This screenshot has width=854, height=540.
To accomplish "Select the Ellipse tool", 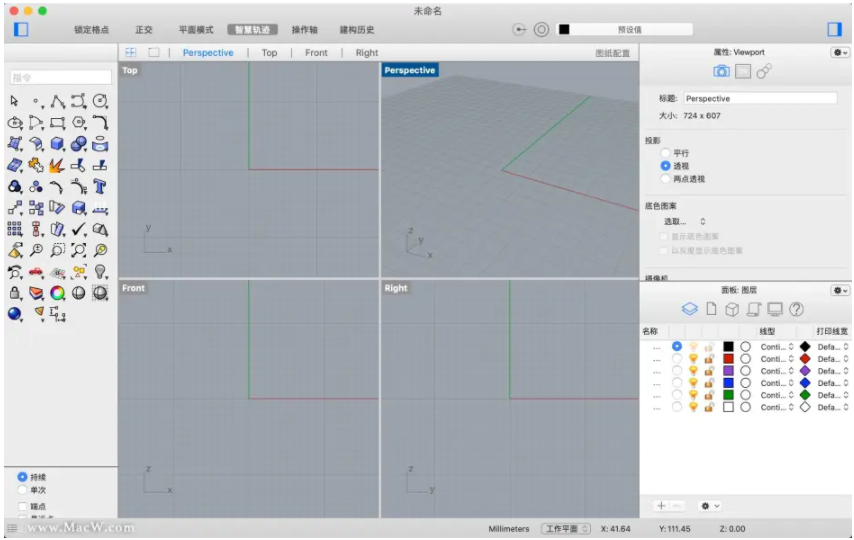I will (15, 122).
